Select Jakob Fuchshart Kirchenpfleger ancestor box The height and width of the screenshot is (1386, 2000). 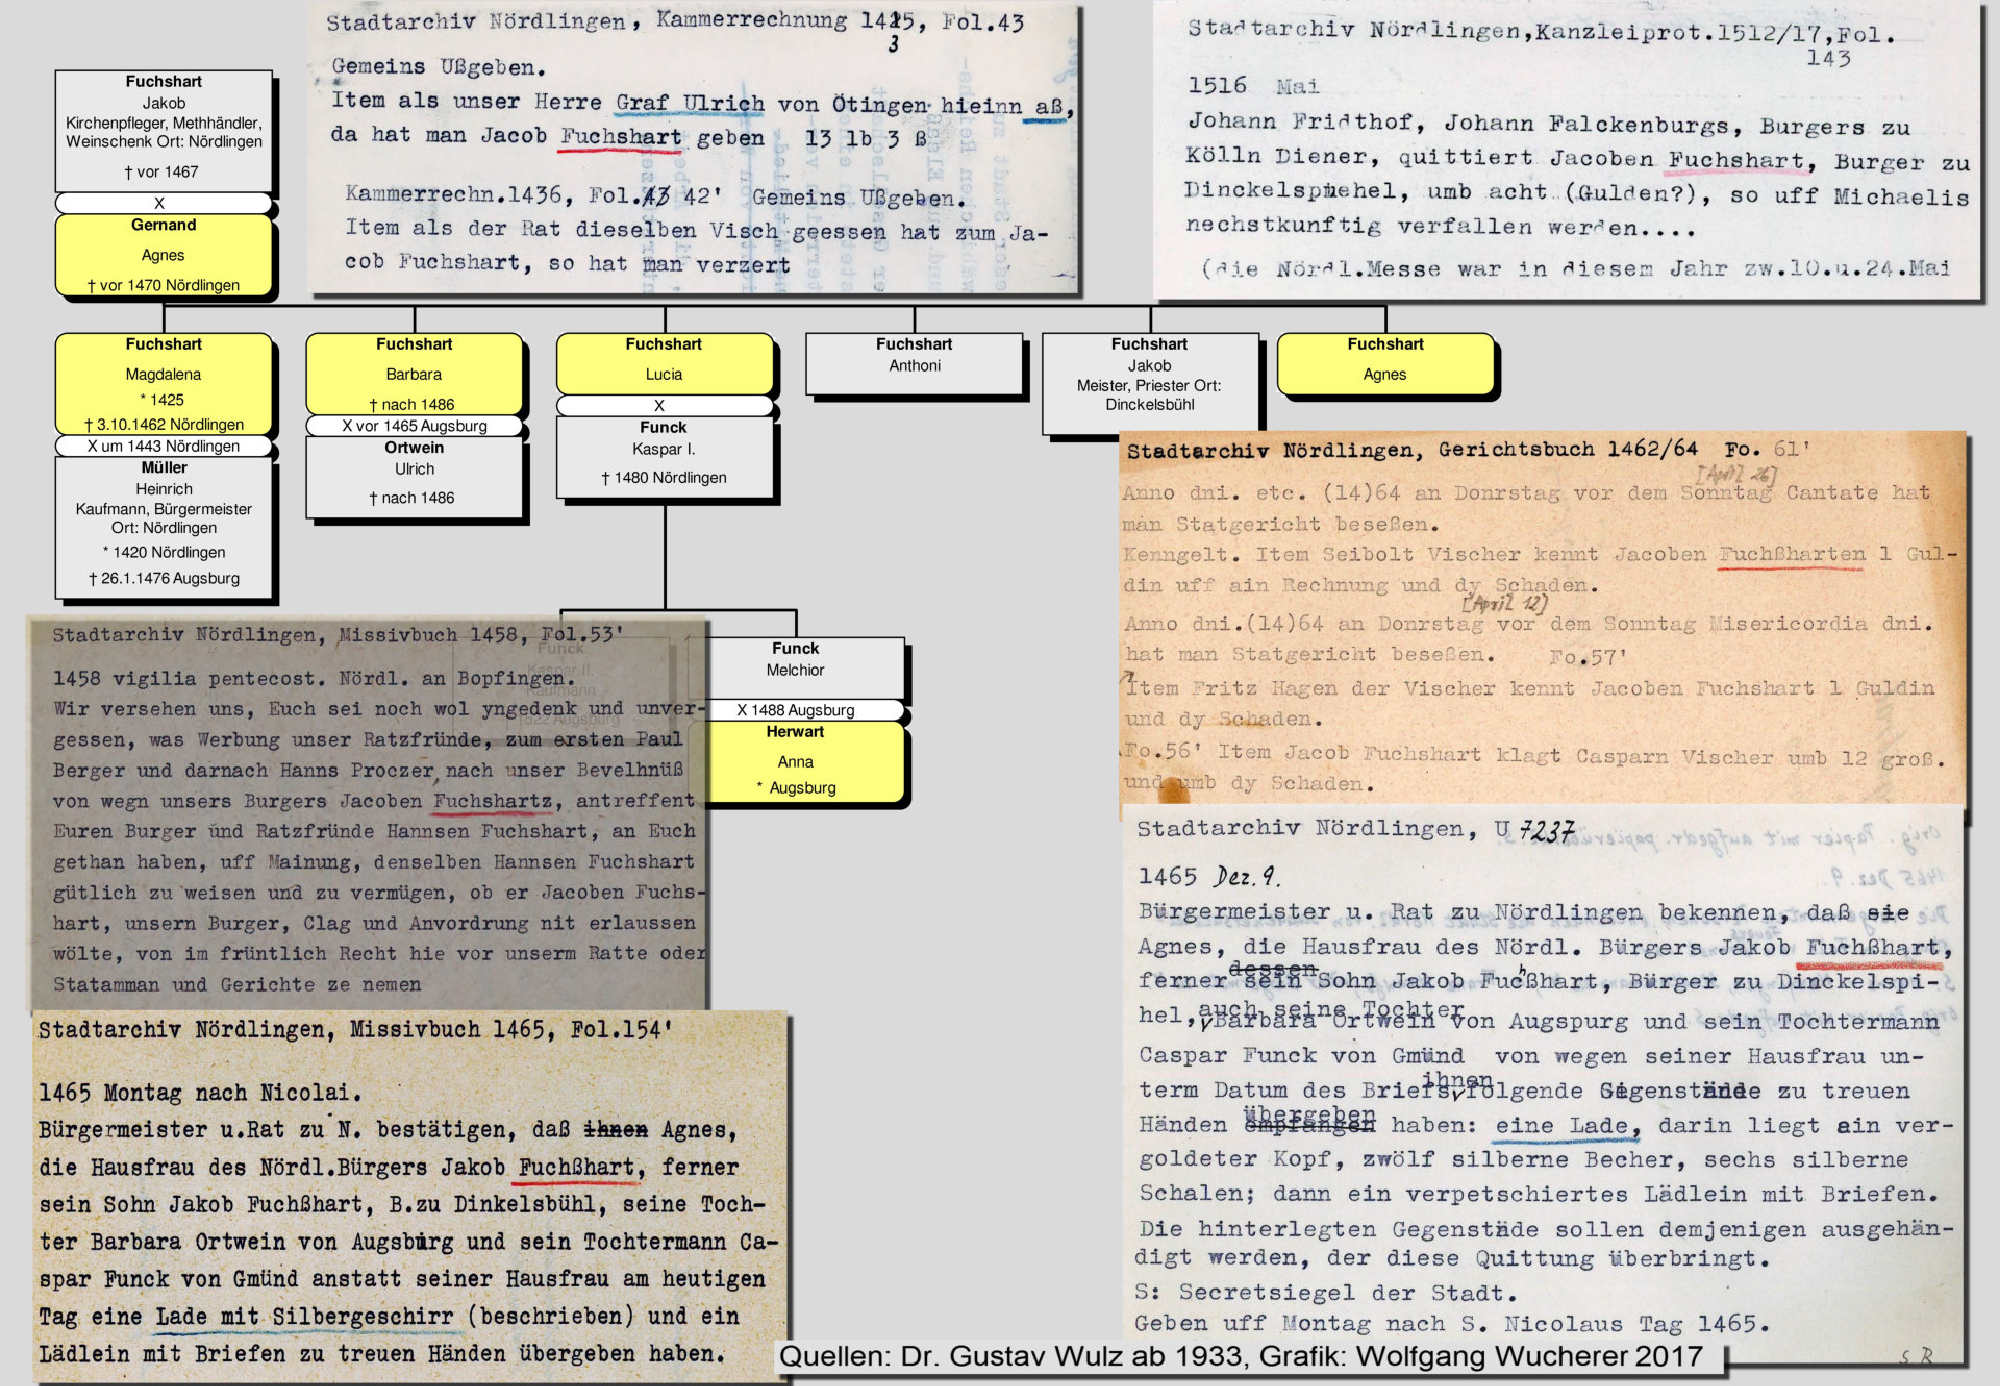pos(163,128)
